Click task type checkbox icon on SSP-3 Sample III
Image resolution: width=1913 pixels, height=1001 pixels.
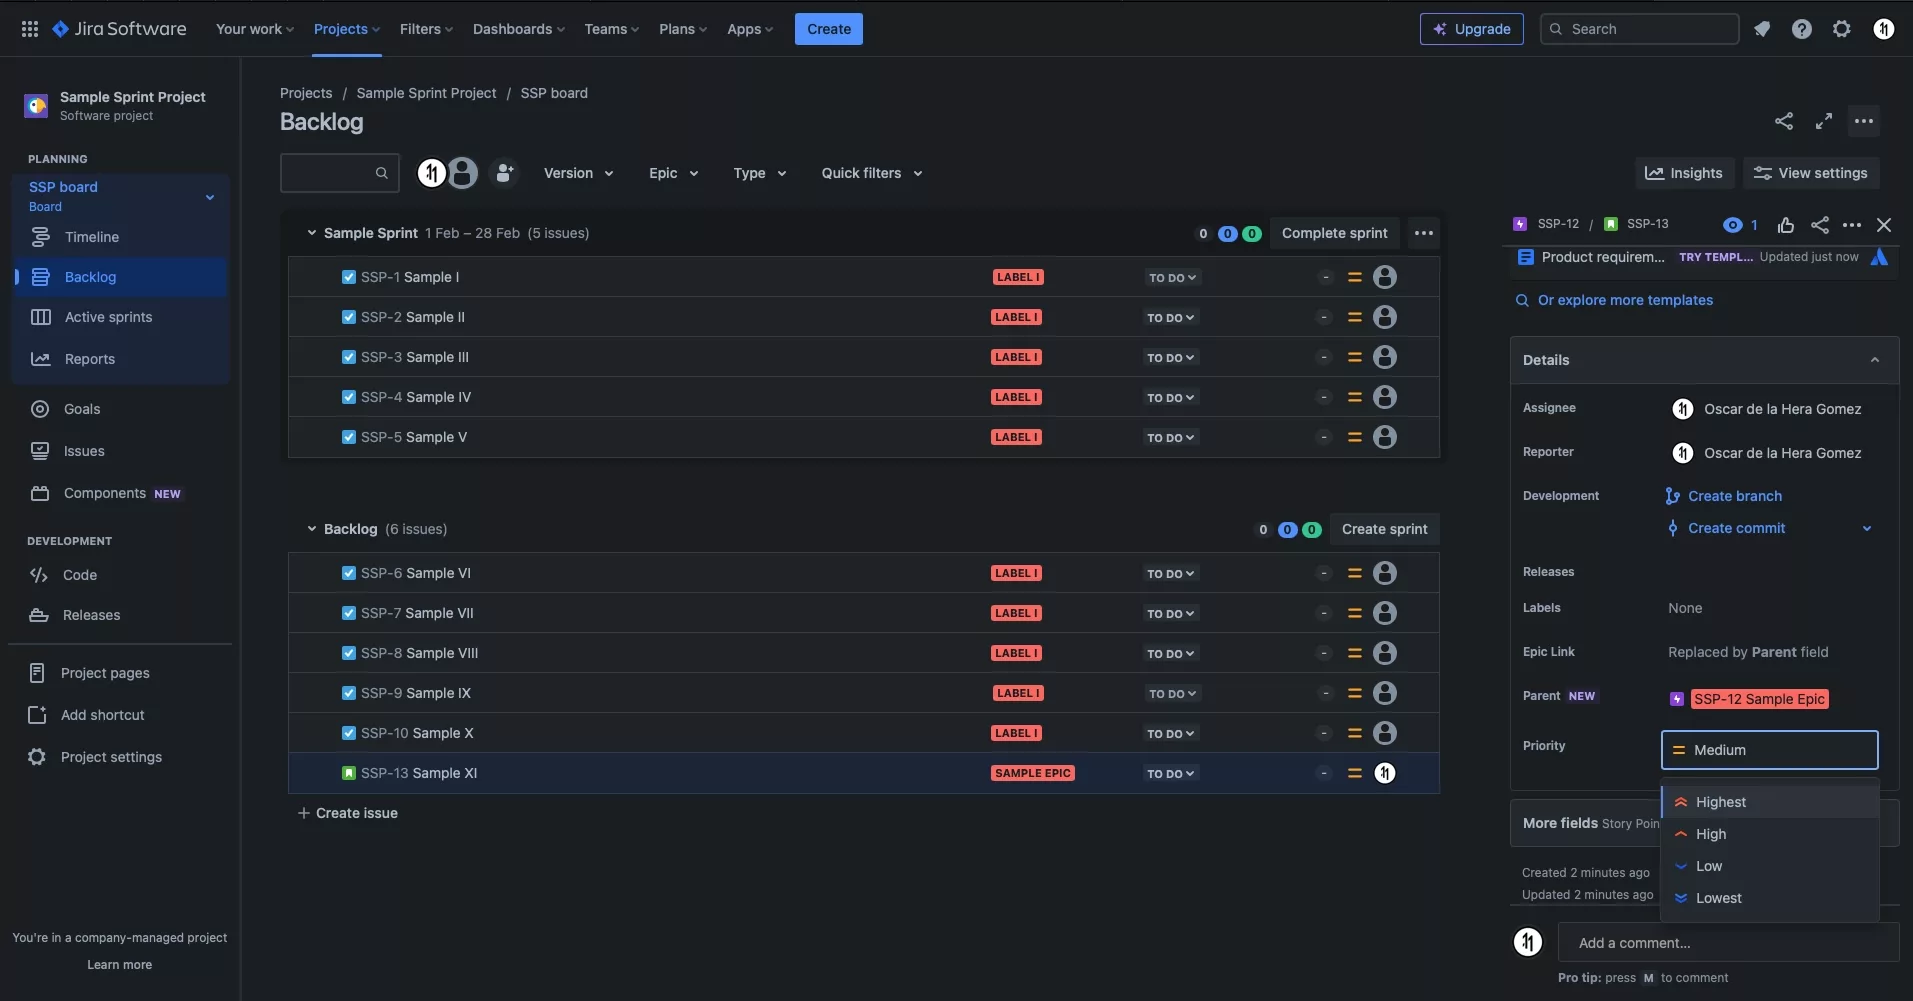point(349,357)
